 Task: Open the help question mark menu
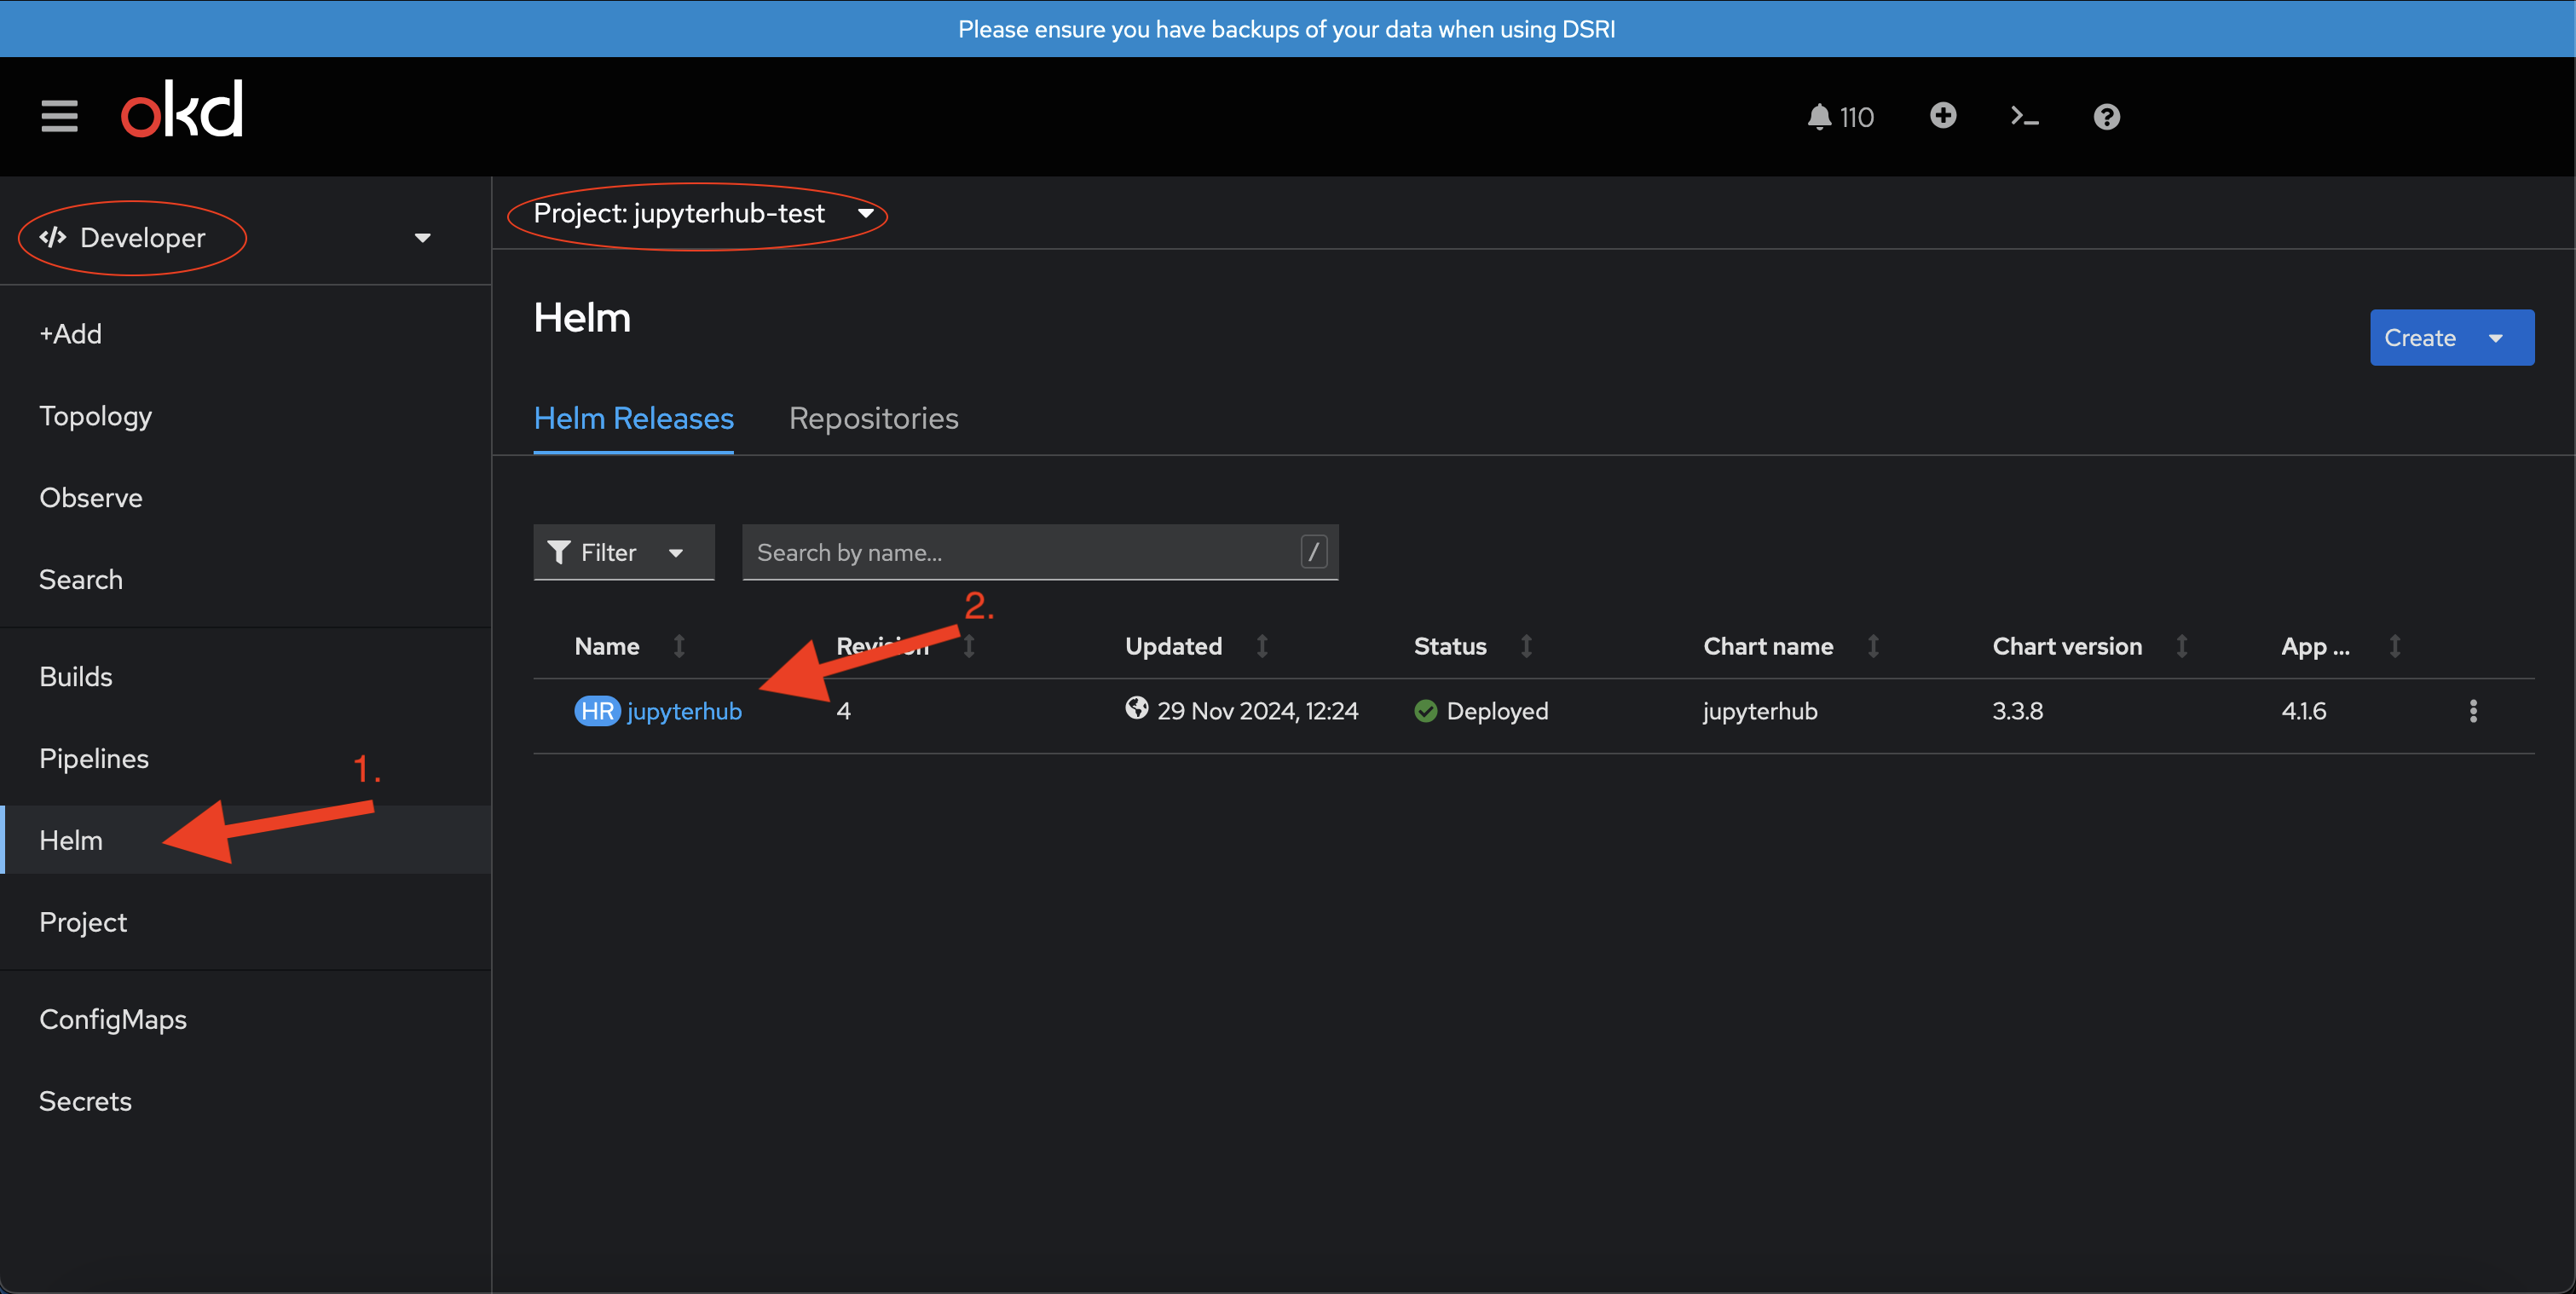coord(2107,117)
